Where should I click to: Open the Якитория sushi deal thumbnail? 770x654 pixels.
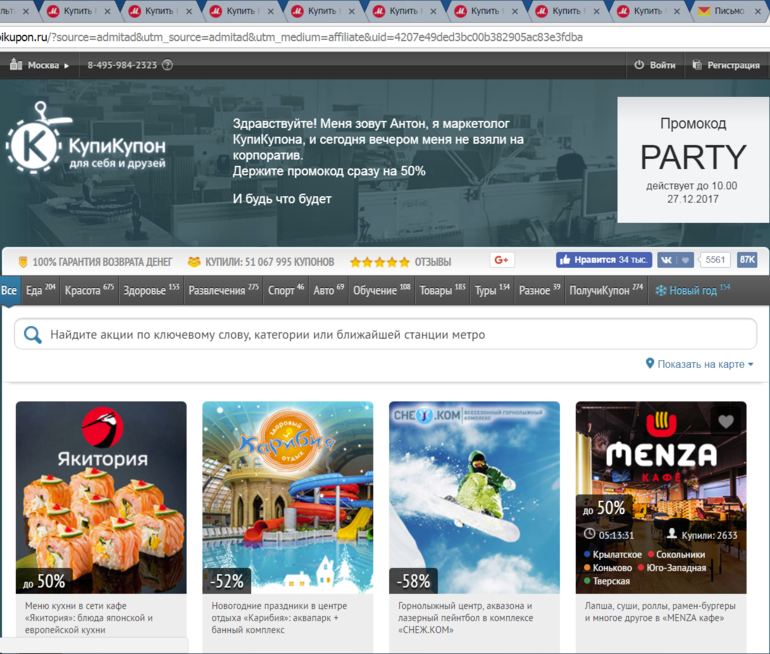click(x=101, y=497)
